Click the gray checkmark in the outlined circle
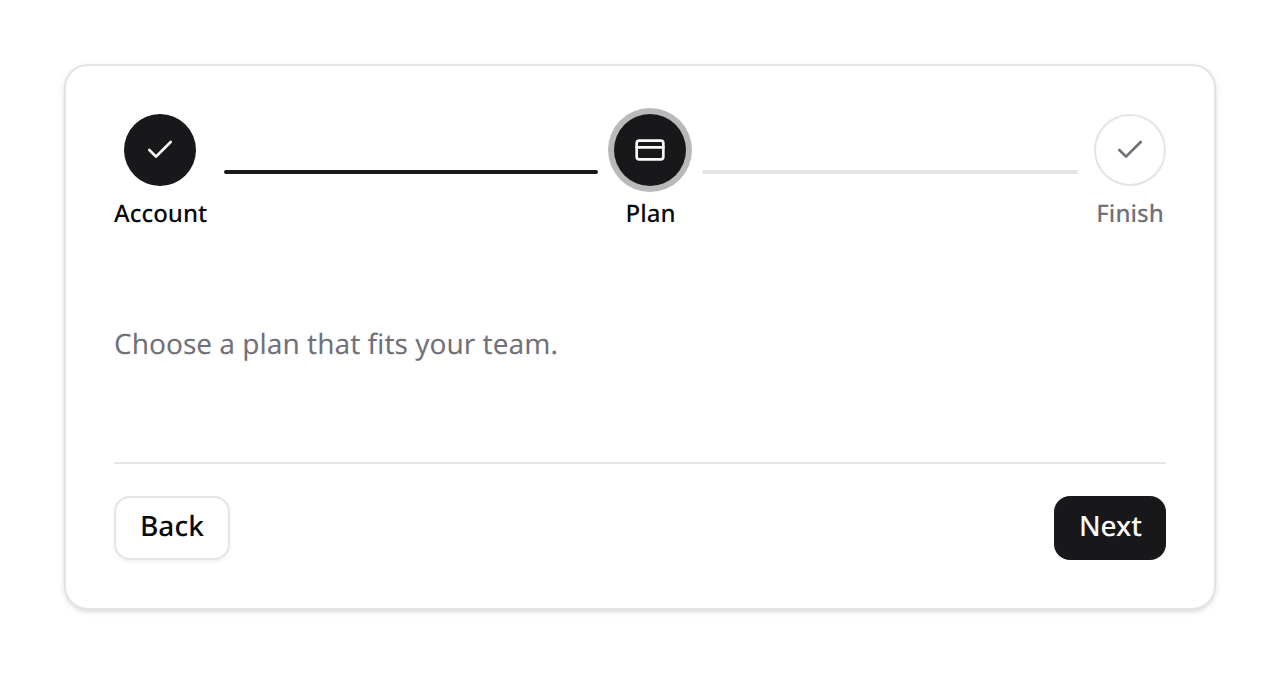The image size is (1280, 674). tap(1130, 150)
